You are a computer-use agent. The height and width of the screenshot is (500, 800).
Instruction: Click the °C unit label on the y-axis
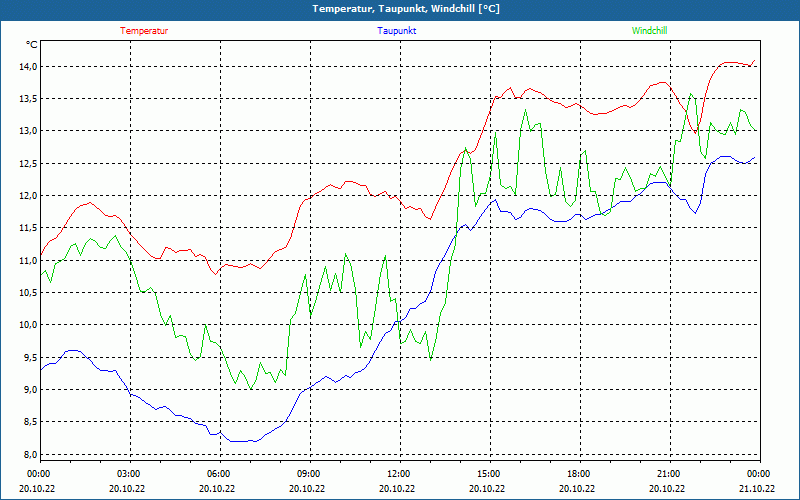point(32,45)
